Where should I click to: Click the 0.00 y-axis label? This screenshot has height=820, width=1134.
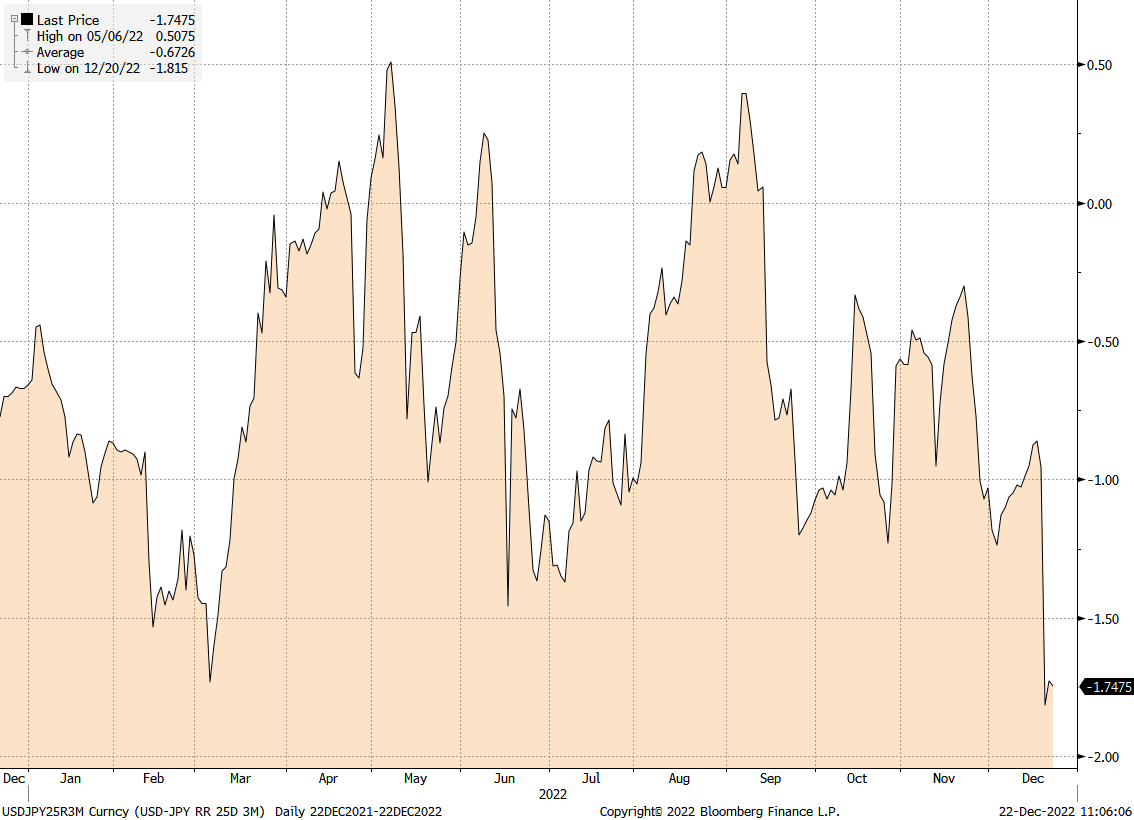point(1099,204)
